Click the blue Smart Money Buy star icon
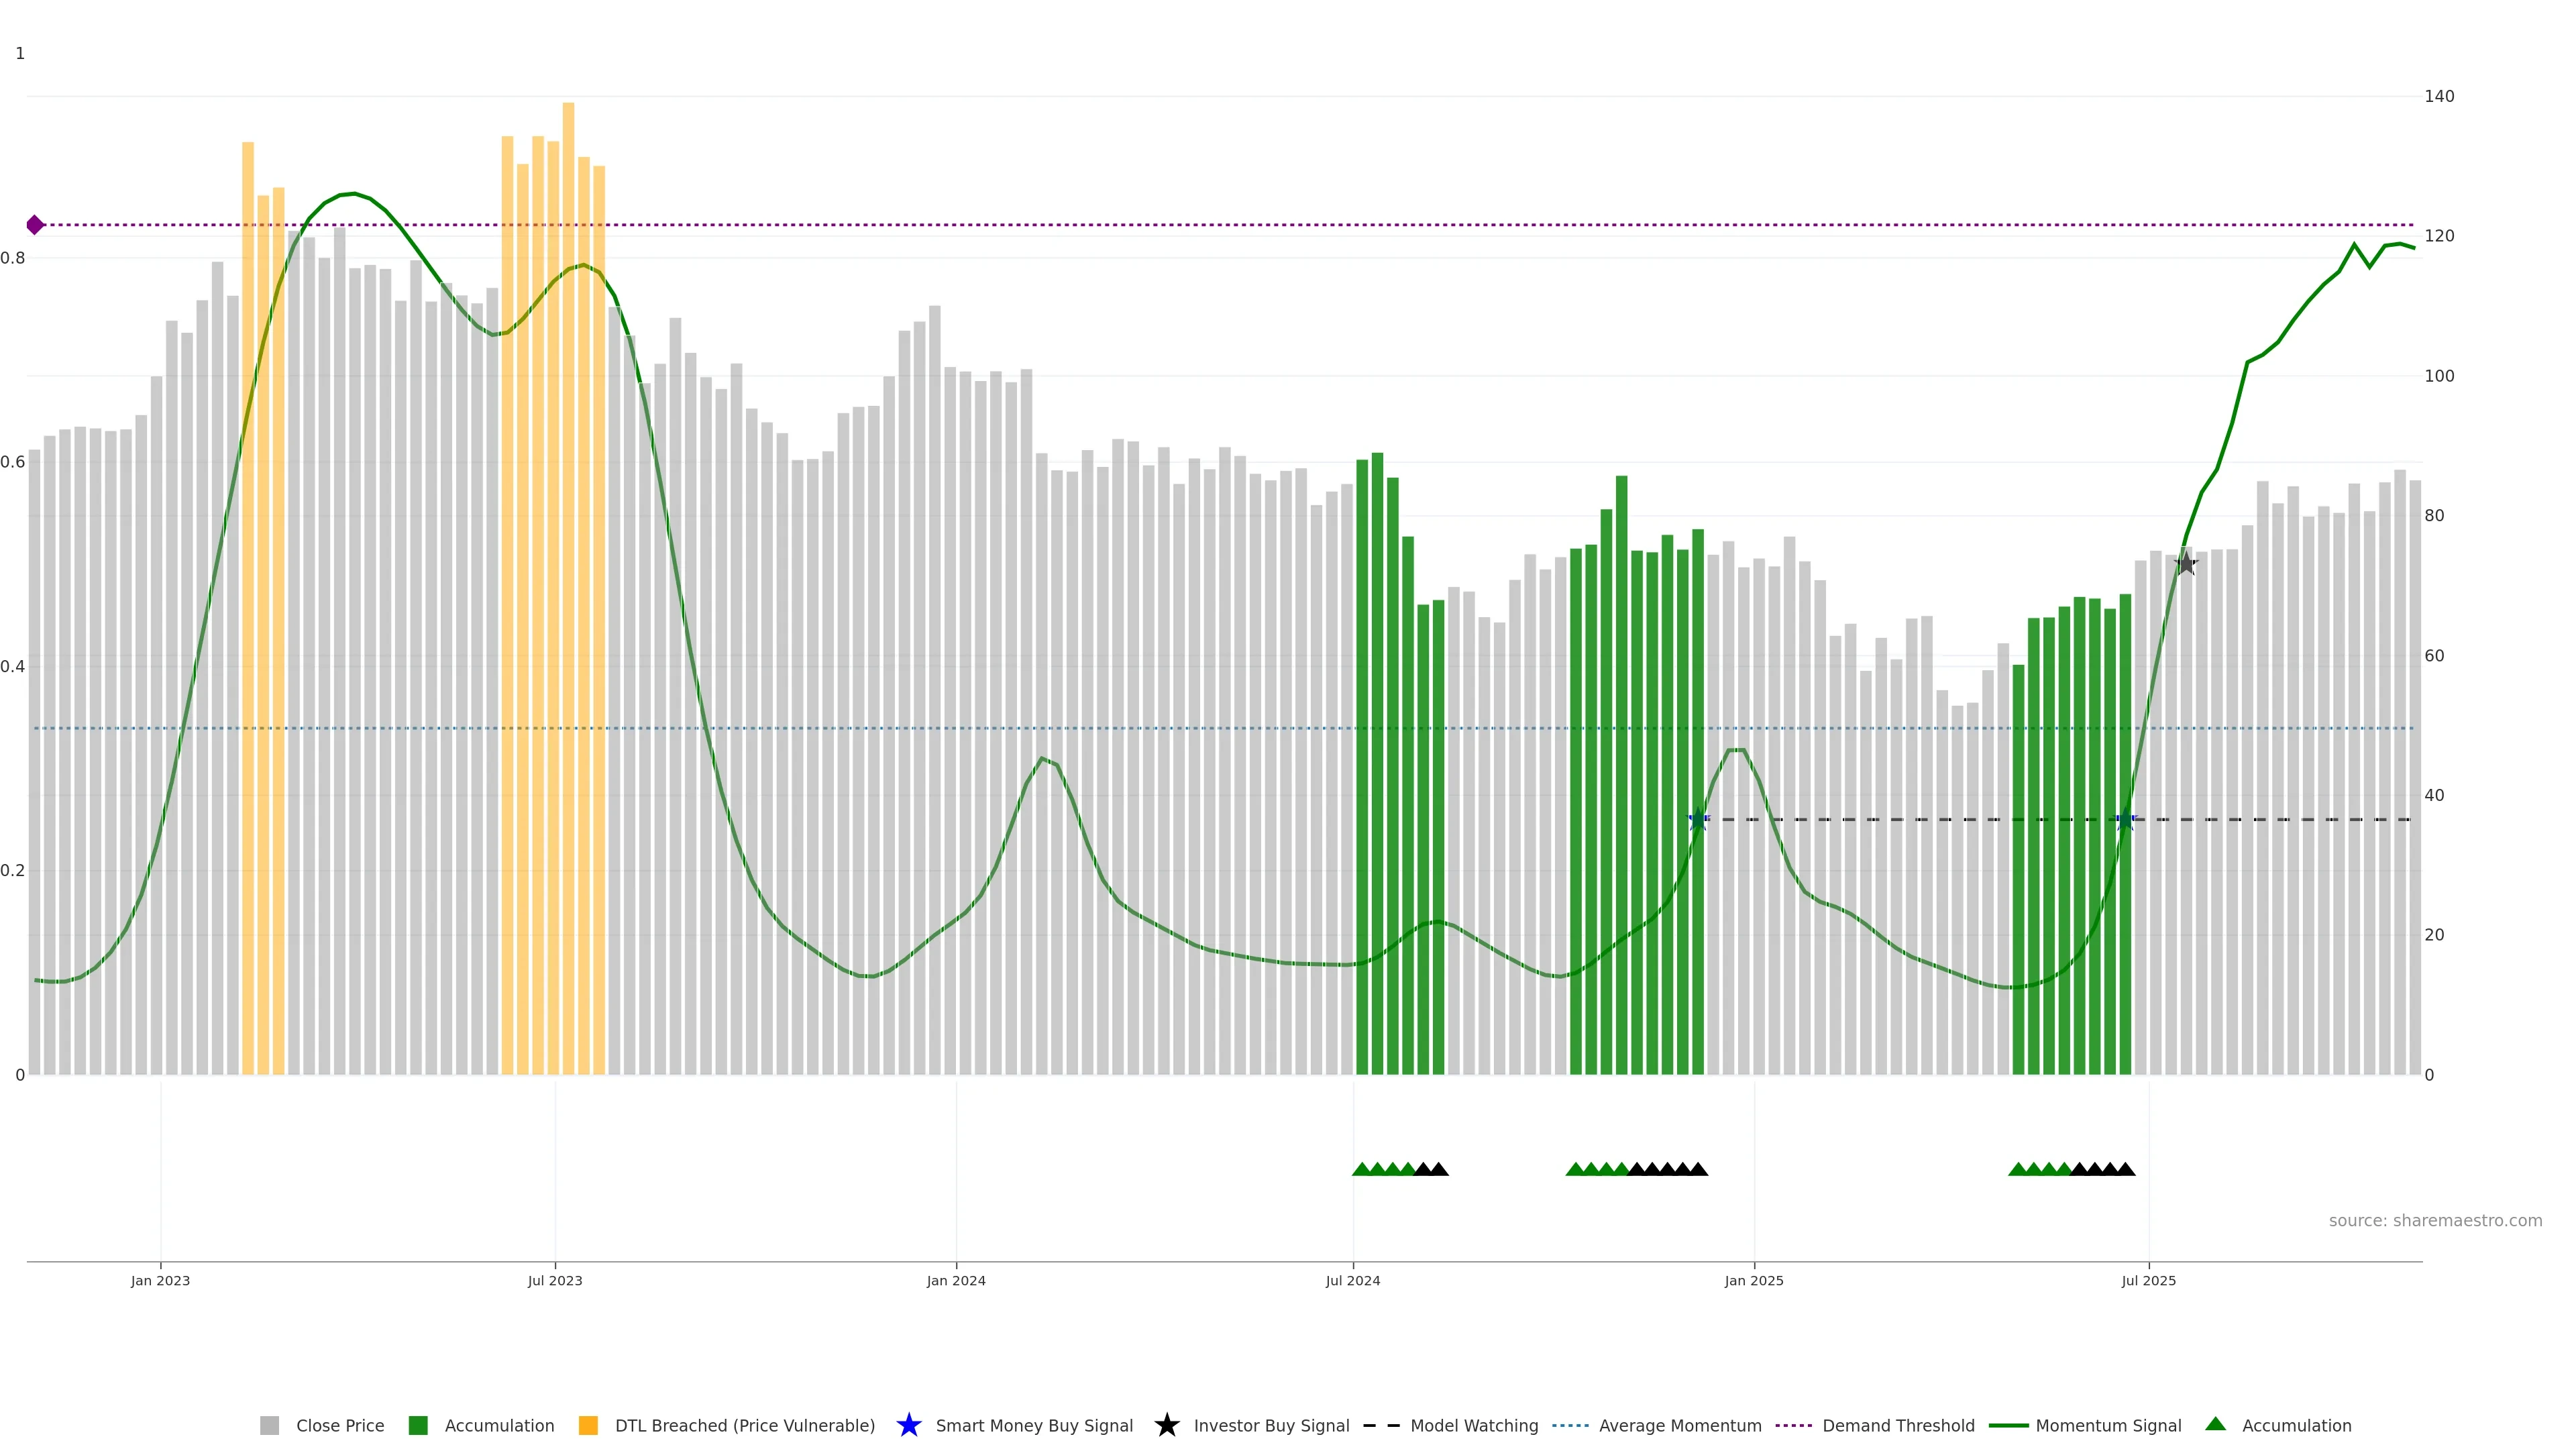The image size is (2576, 1449). click(908, 1425)
